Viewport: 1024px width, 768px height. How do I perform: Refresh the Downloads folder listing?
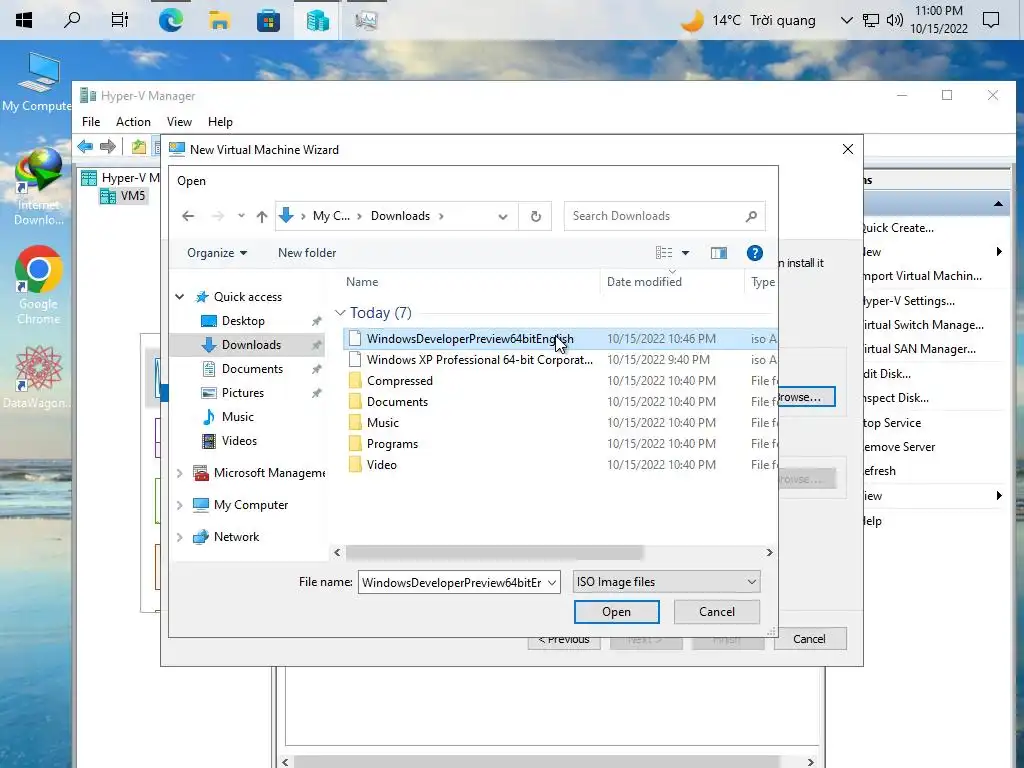[x=536, y=216]
